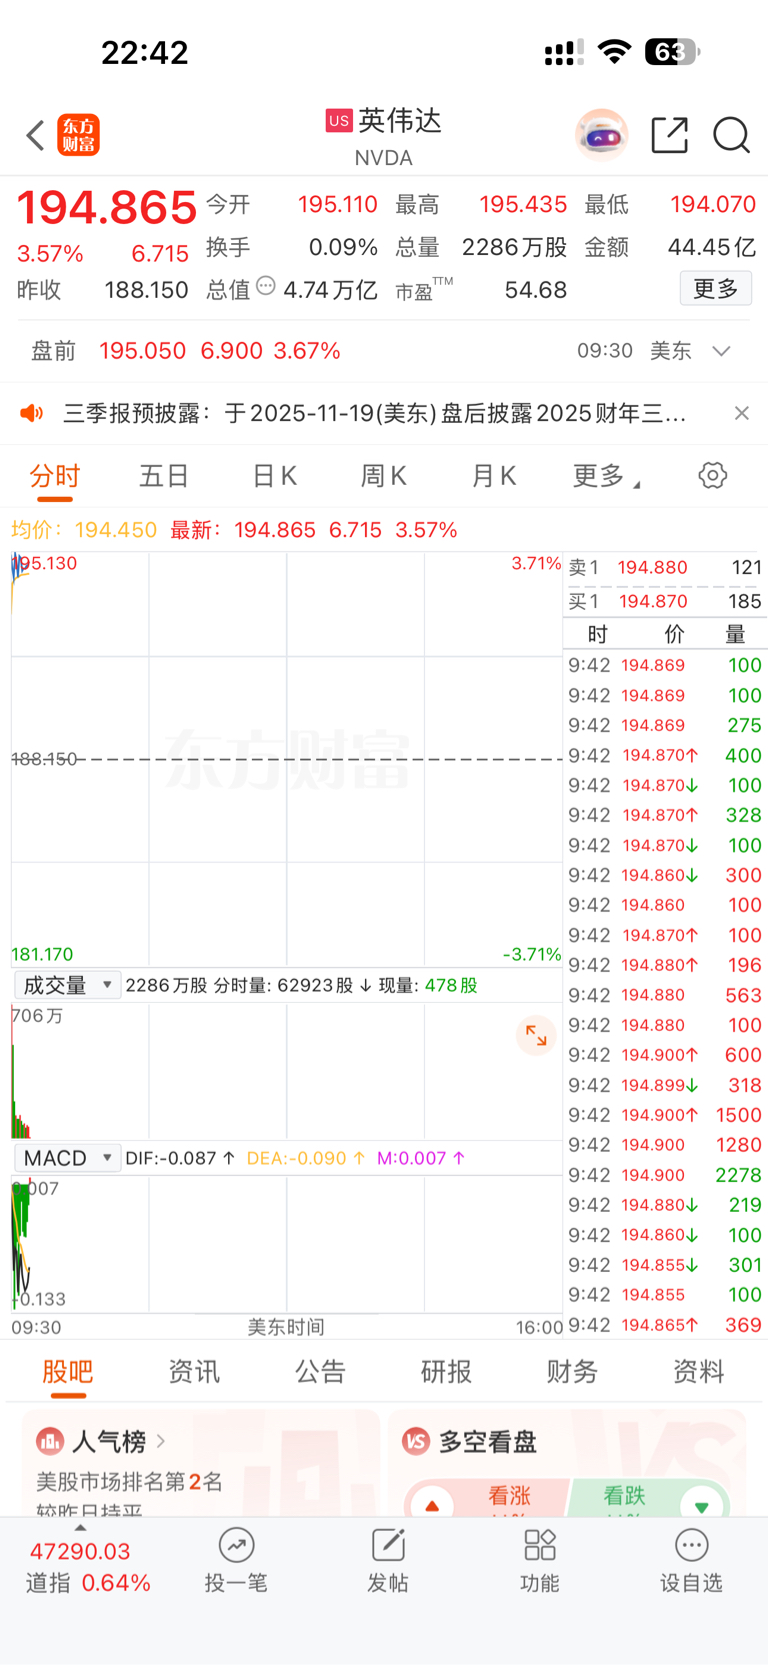Tap the 多空看盘 VS icon
Image resolution: width=768 pixels, height=1665 pixels.
click(x=416, y=1441)
